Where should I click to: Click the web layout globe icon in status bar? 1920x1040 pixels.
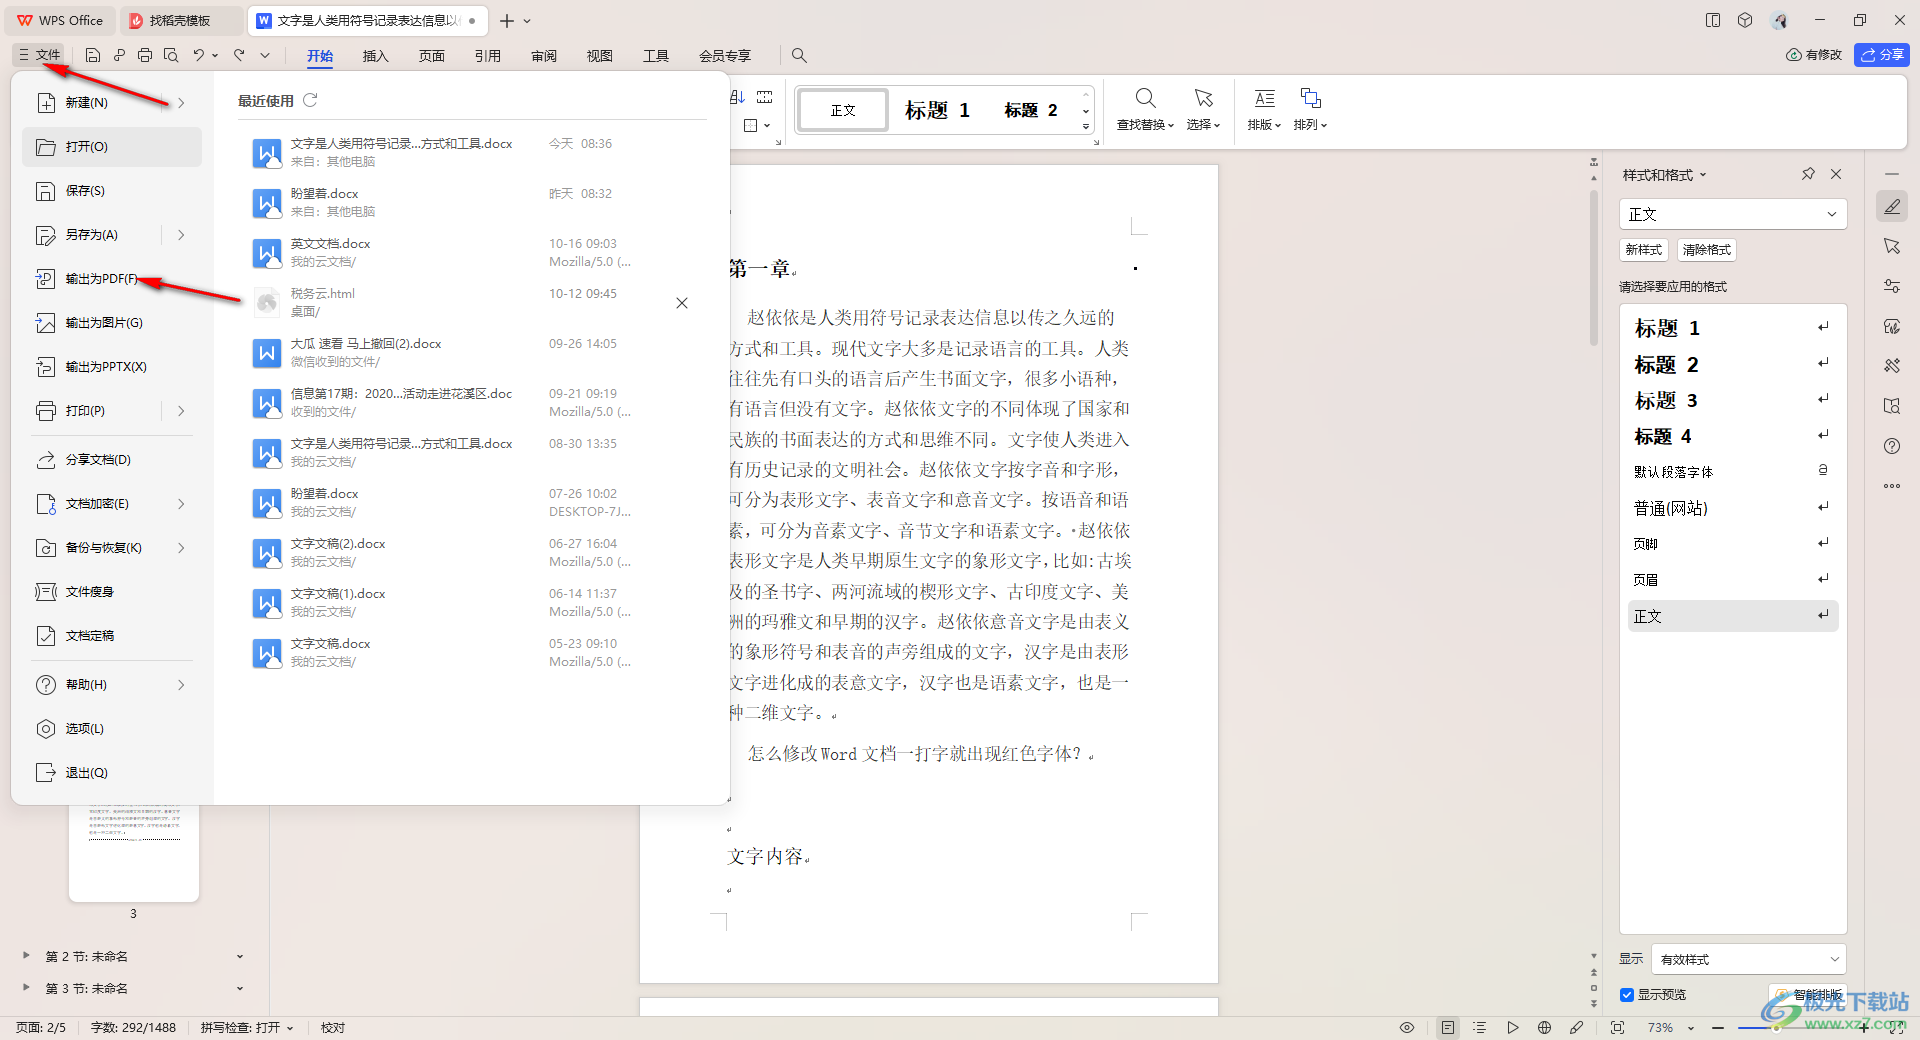[1545, 1027]
